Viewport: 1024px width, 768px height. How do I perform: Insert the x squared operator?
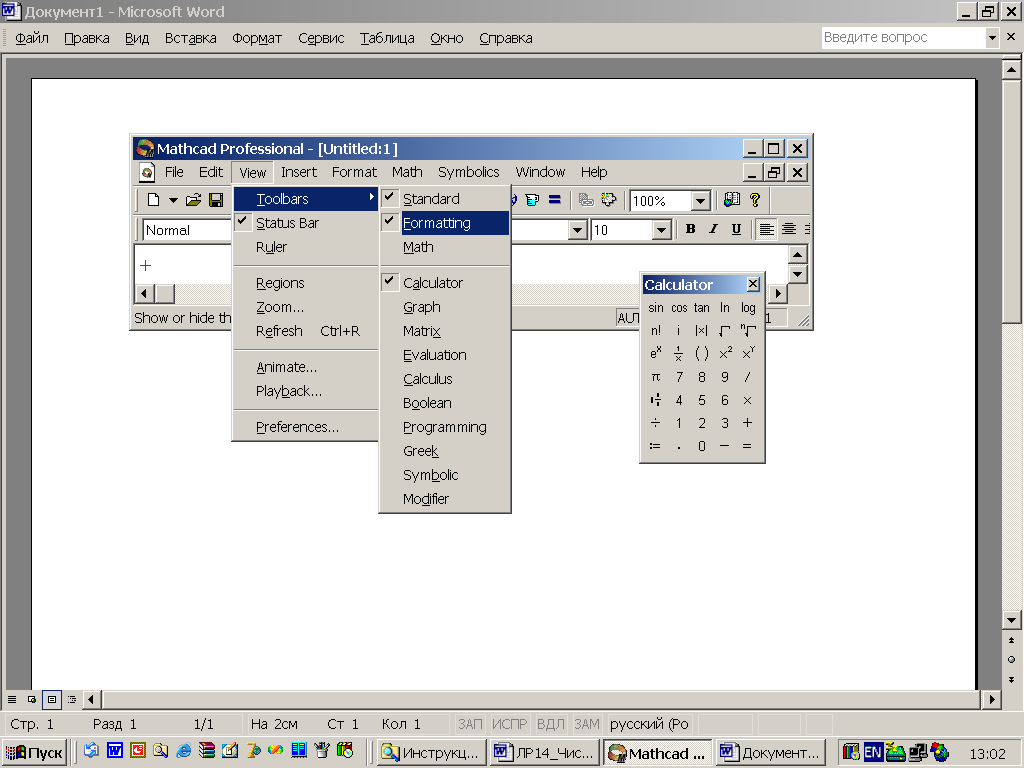pyautogui.click(x=725, y=353)
